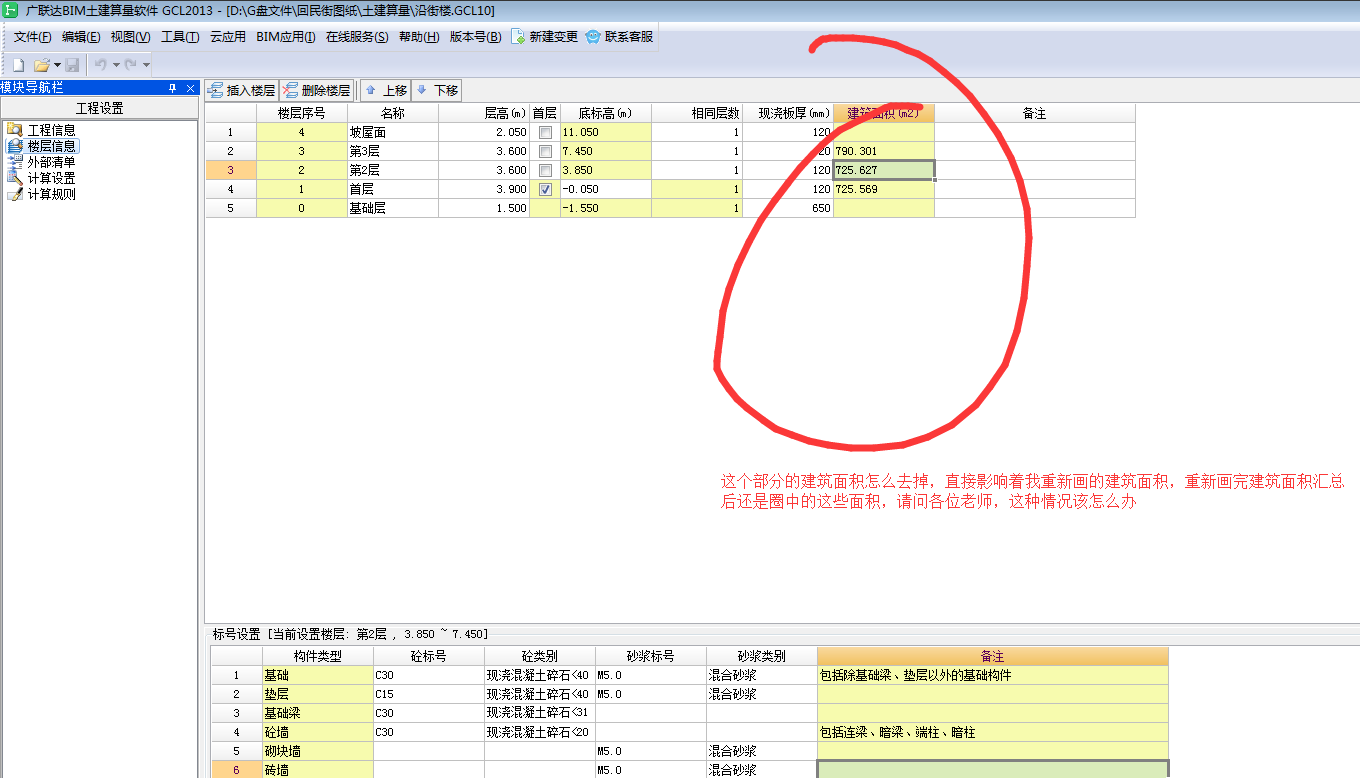Click the app logo in the title bar
The height and width of the screenshot is (778, 1360).
[x=11, y=10]
